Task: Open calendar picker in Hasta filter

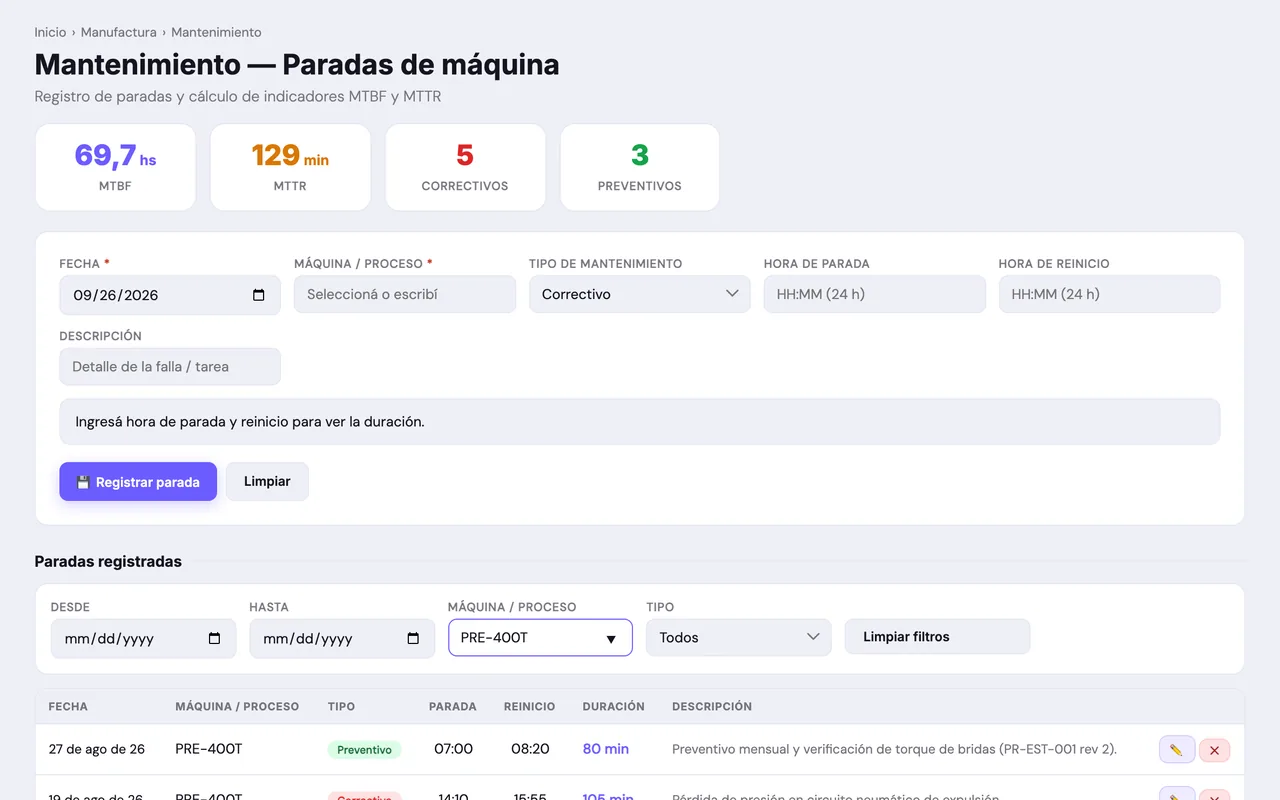Action: (x=413, y=638)
